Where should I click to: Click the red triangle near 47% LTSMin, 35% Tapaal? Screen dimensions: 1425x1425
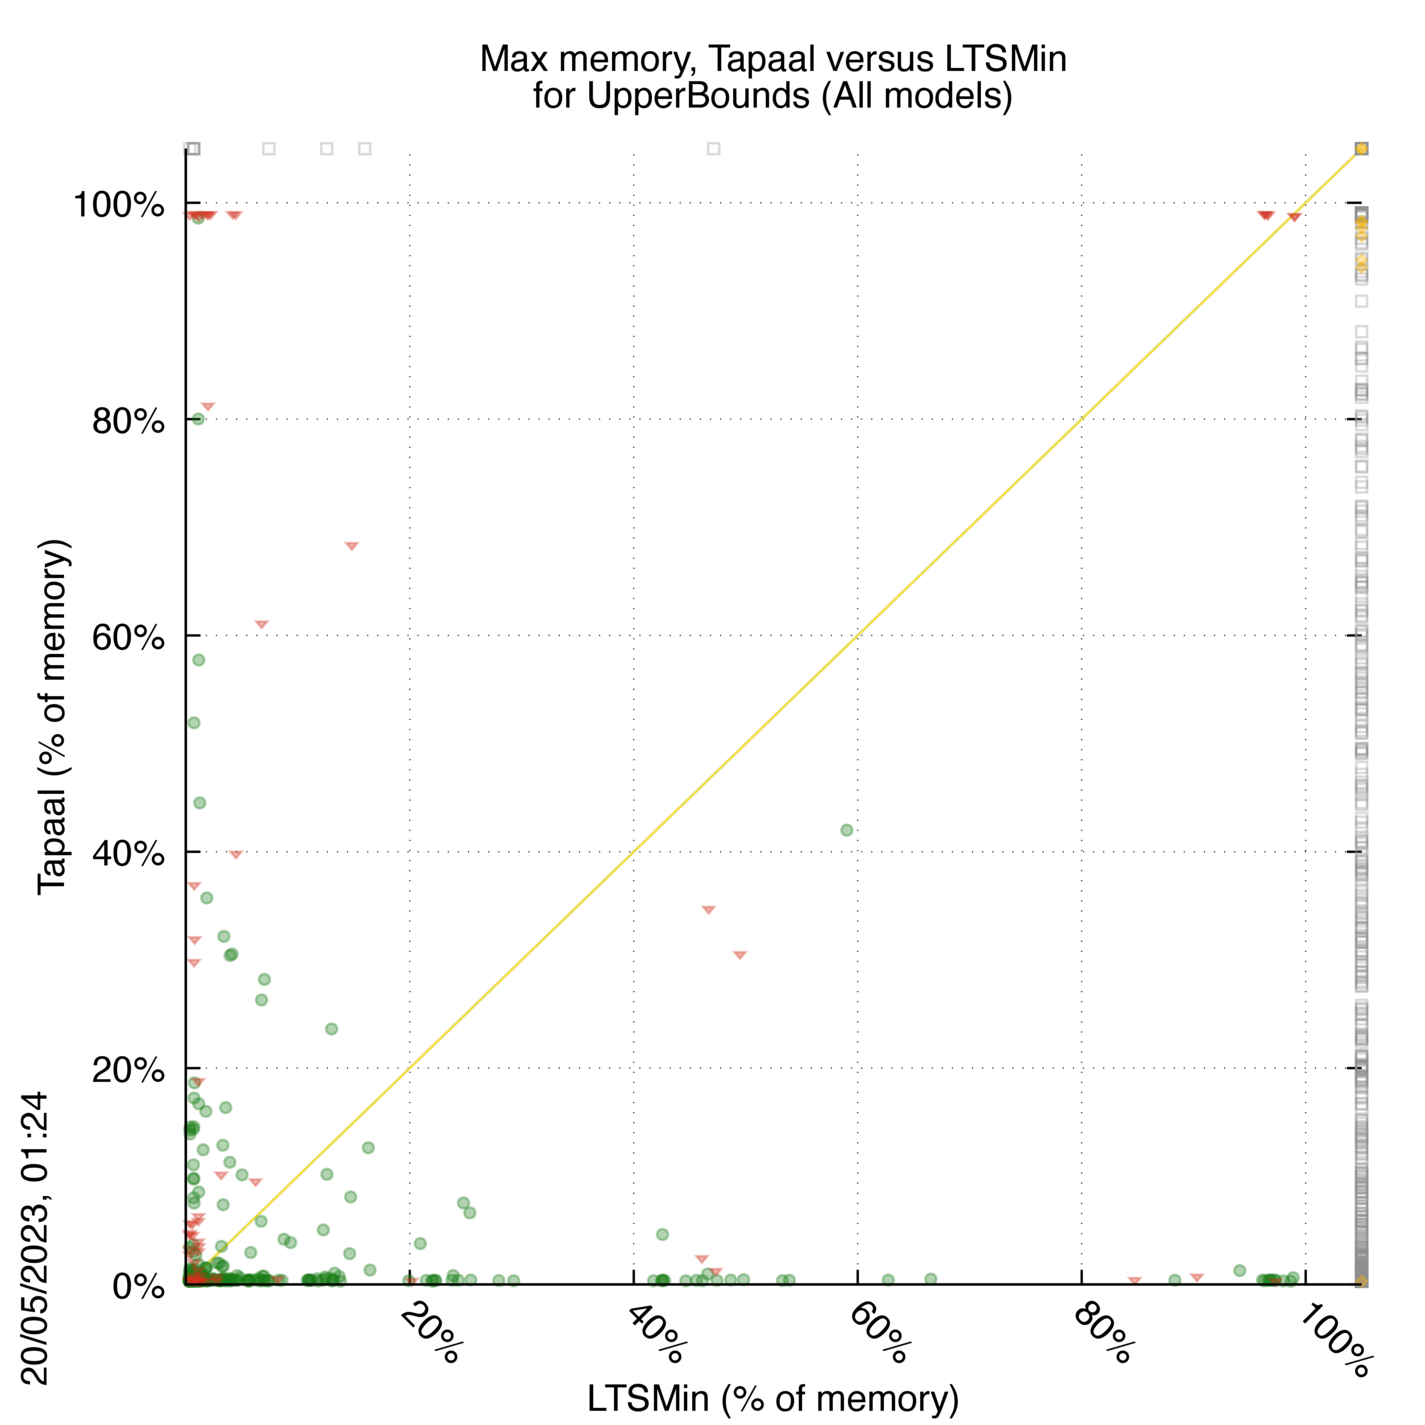[x=708, y=910]
